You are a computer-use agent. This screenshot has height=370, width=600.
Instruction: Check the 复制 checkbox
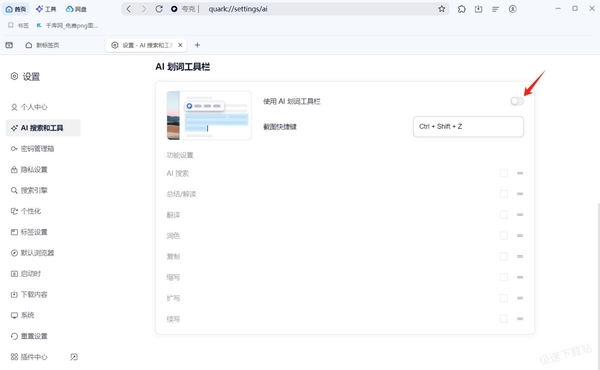(504, 256)
